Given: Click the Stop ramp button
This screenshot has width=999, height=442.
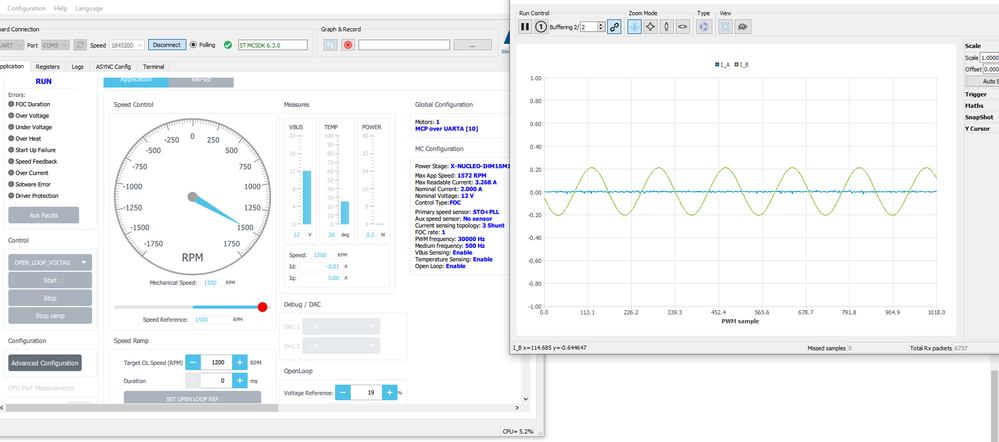Looking at the screenshot, I should [50, 316].
